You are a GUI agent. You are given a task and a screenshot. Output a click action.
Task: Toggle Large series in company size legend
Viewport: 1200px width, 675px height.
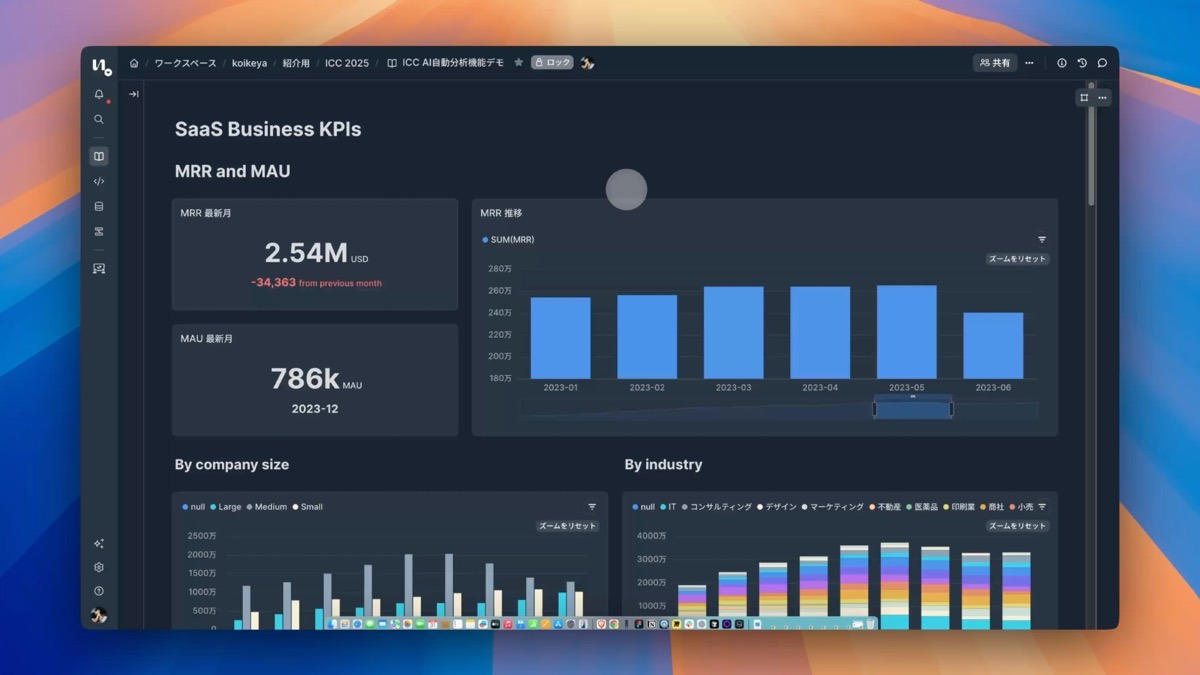tap(225, 507)
